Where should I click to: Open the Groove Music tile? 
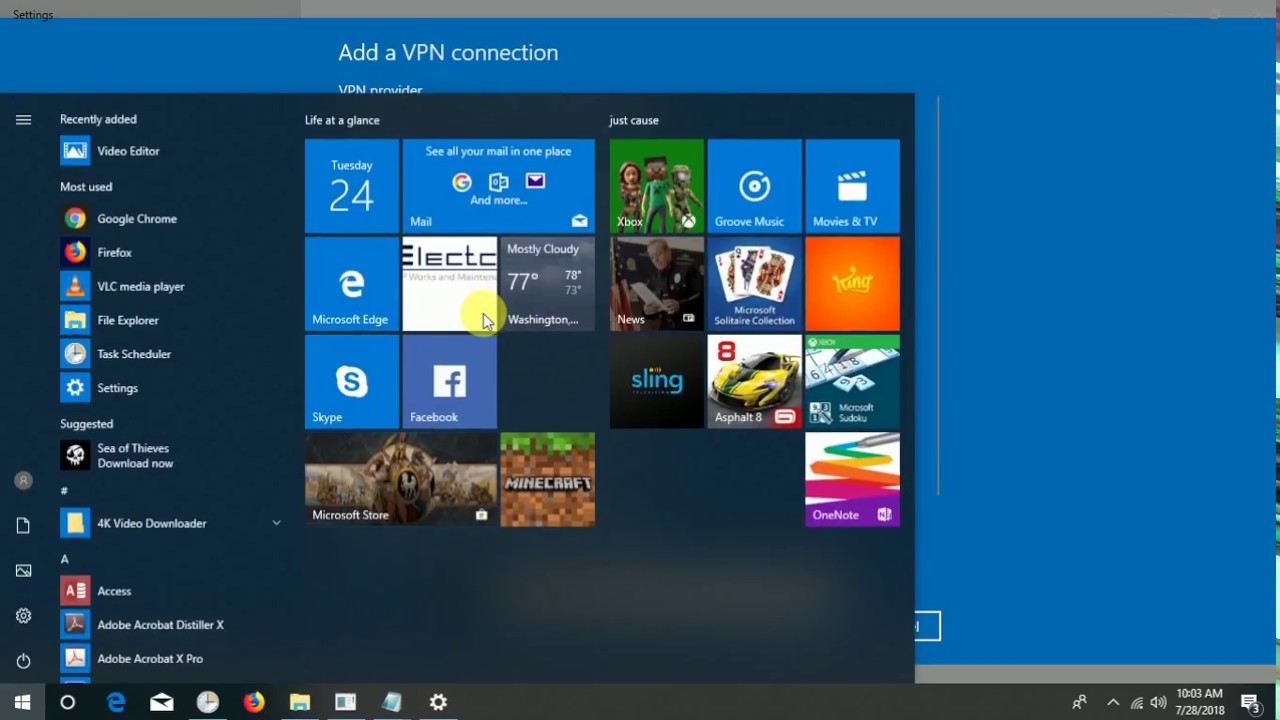click(755, 186)
